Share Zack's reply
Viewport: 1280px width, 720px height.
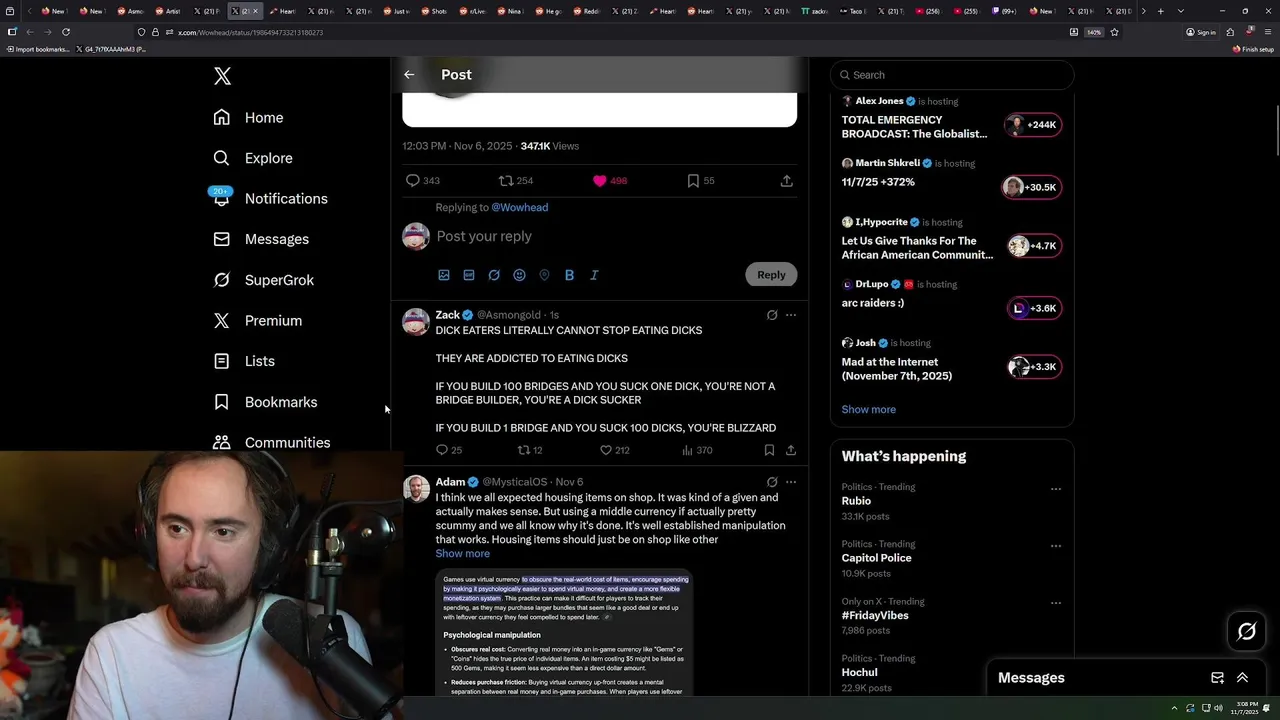[791, 450]
